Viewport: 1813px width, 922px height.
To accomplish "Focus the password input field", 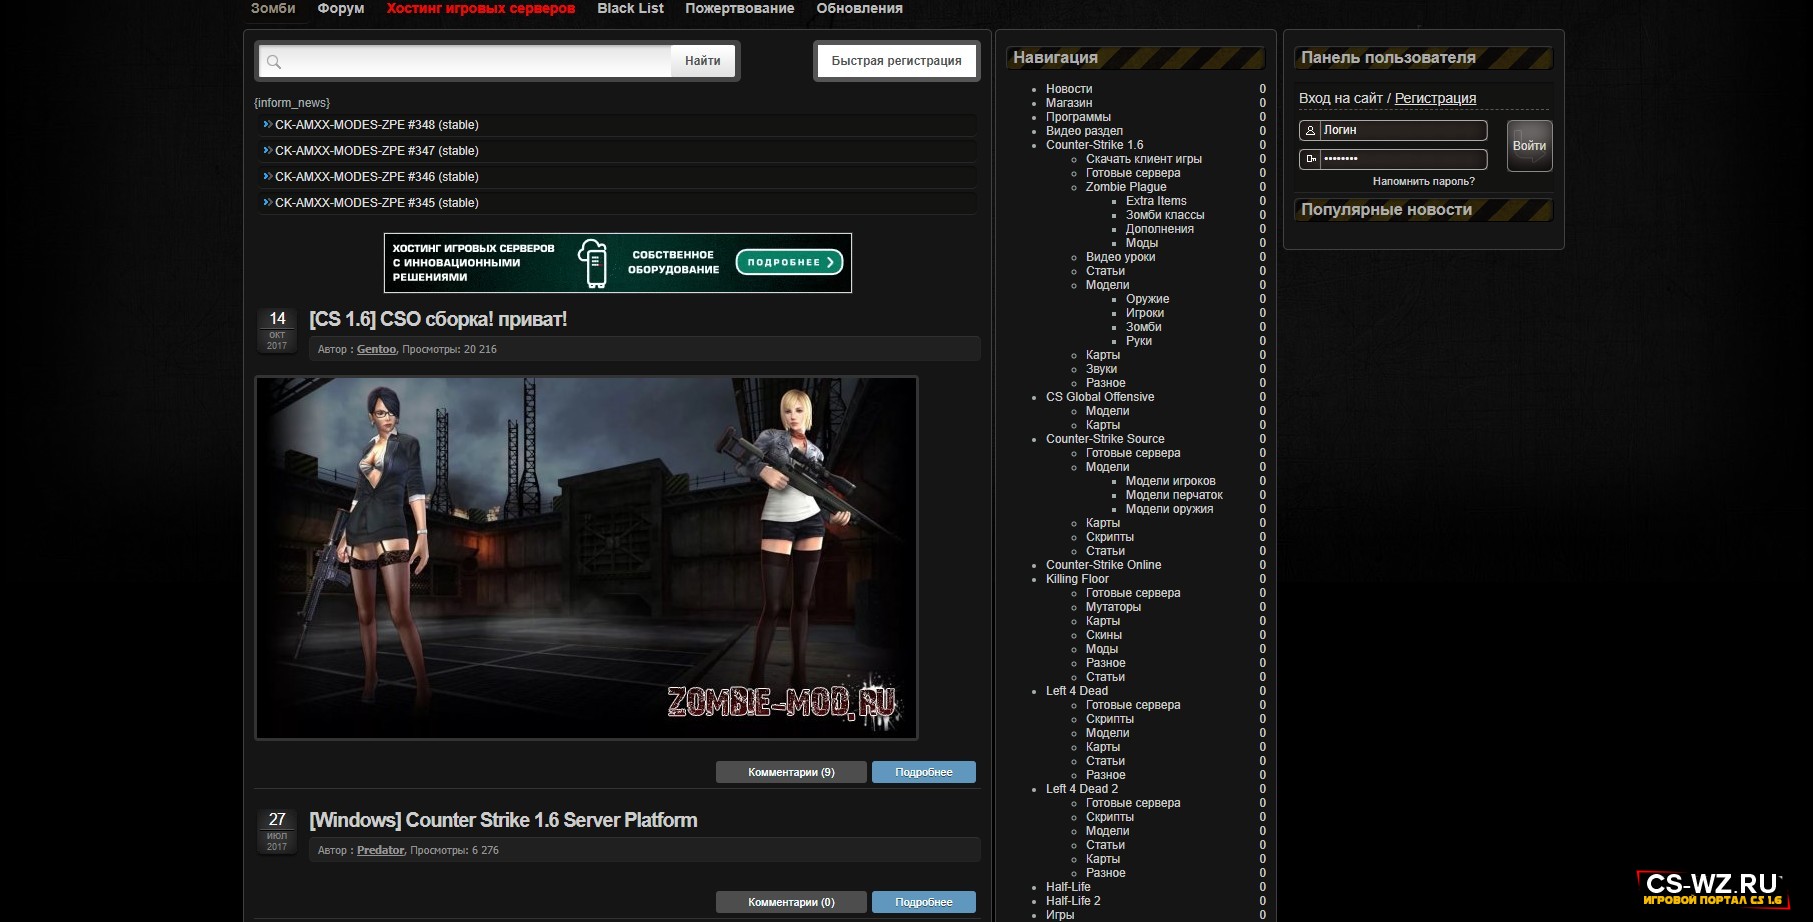I will pos(1403,158).
